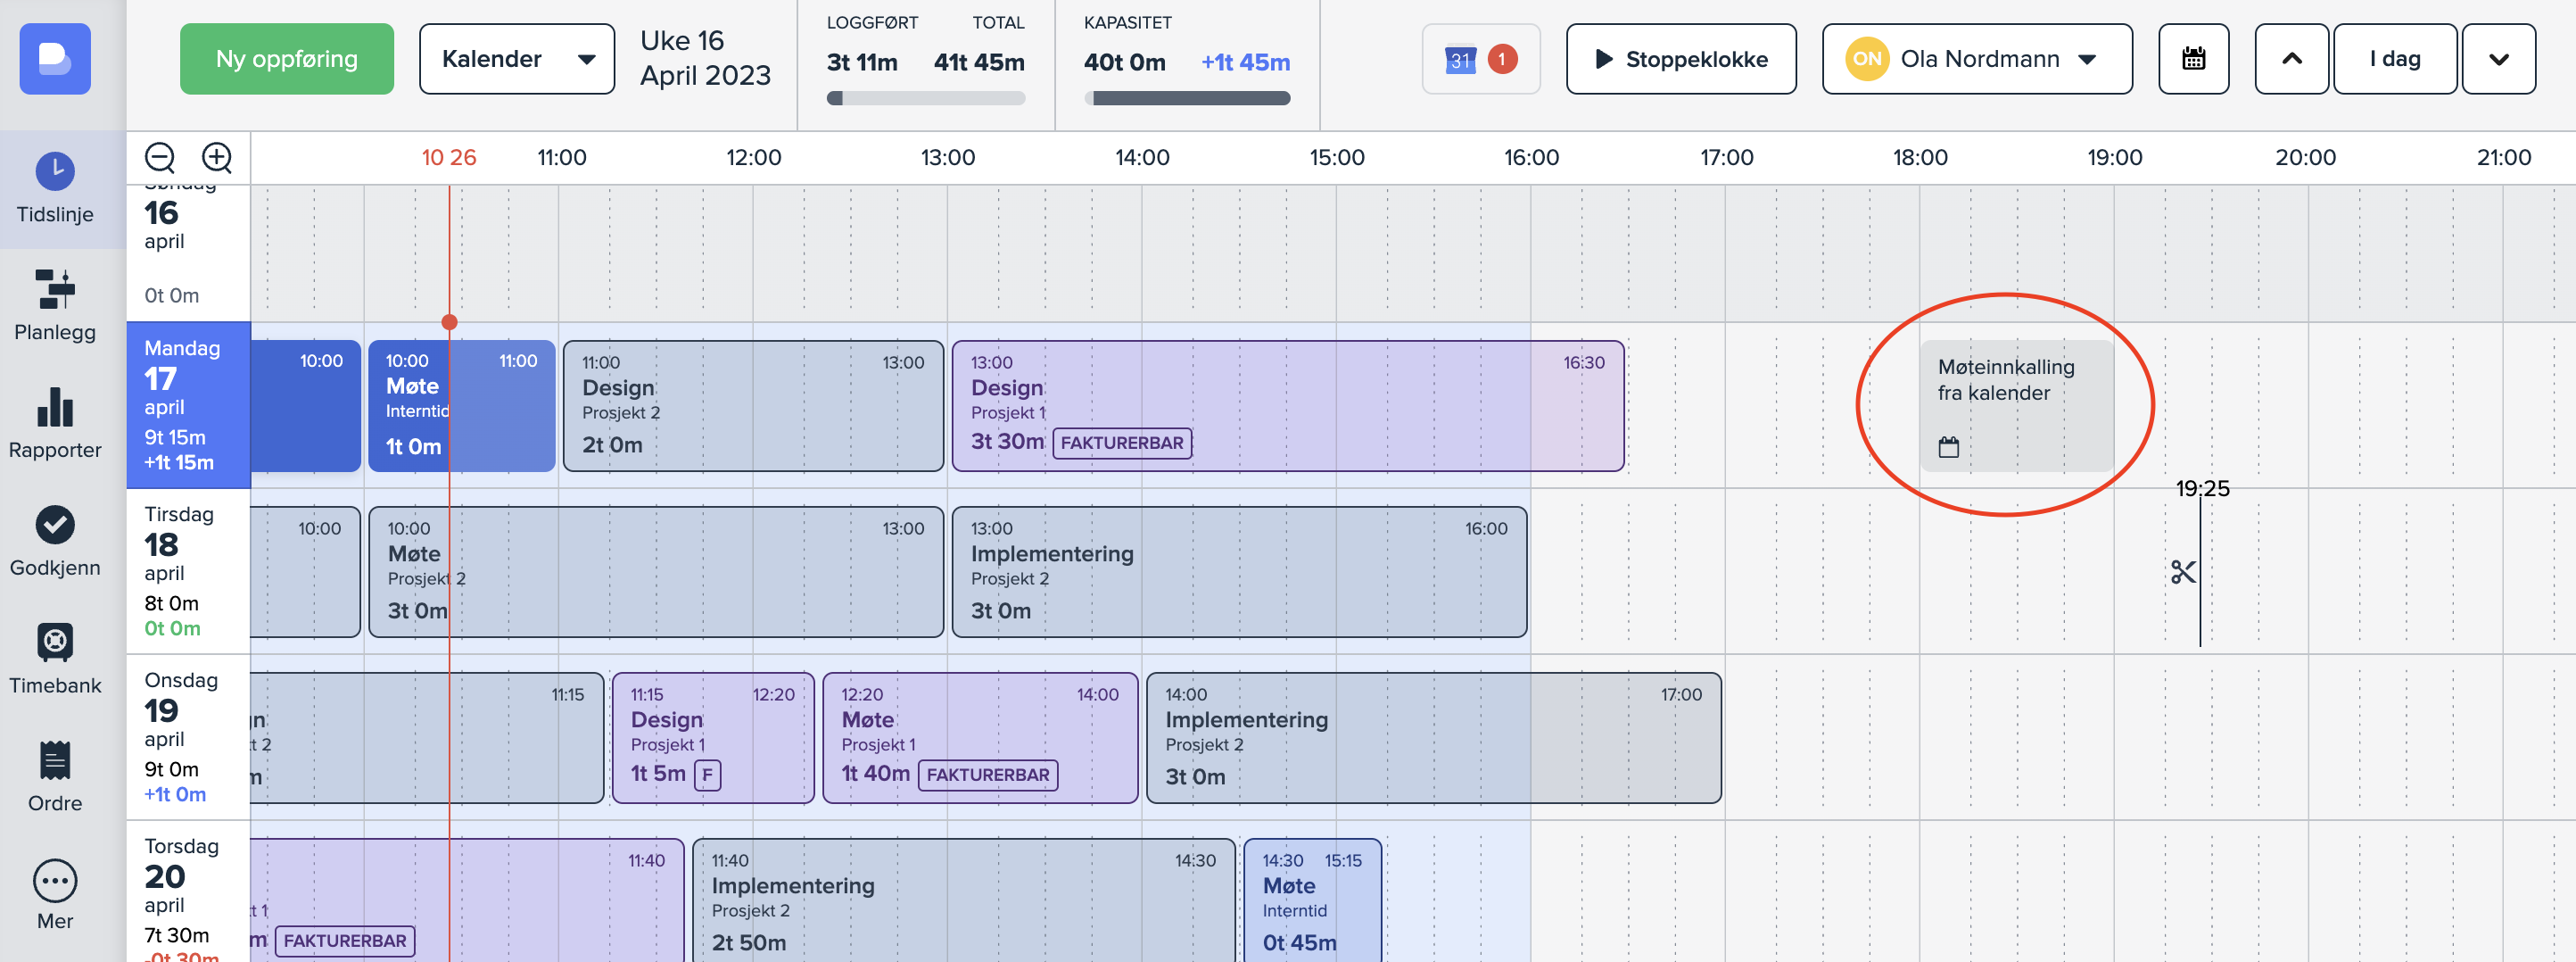The width and height of the screenshot is (2576, 962).
Task: Open Godkjenn in the sidebar
Action: (55, 541)
